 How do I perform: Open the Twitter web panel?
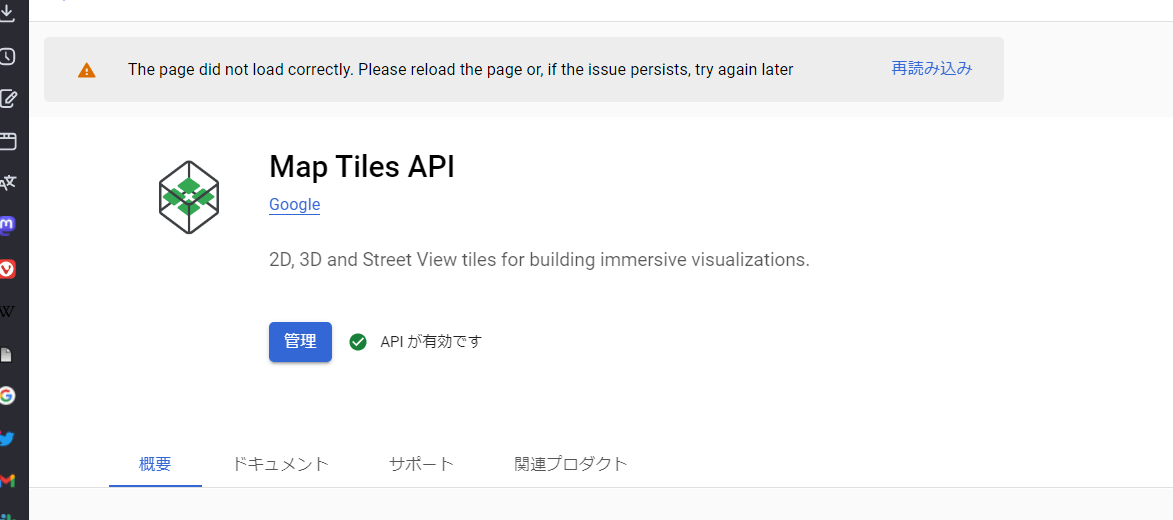7,438
